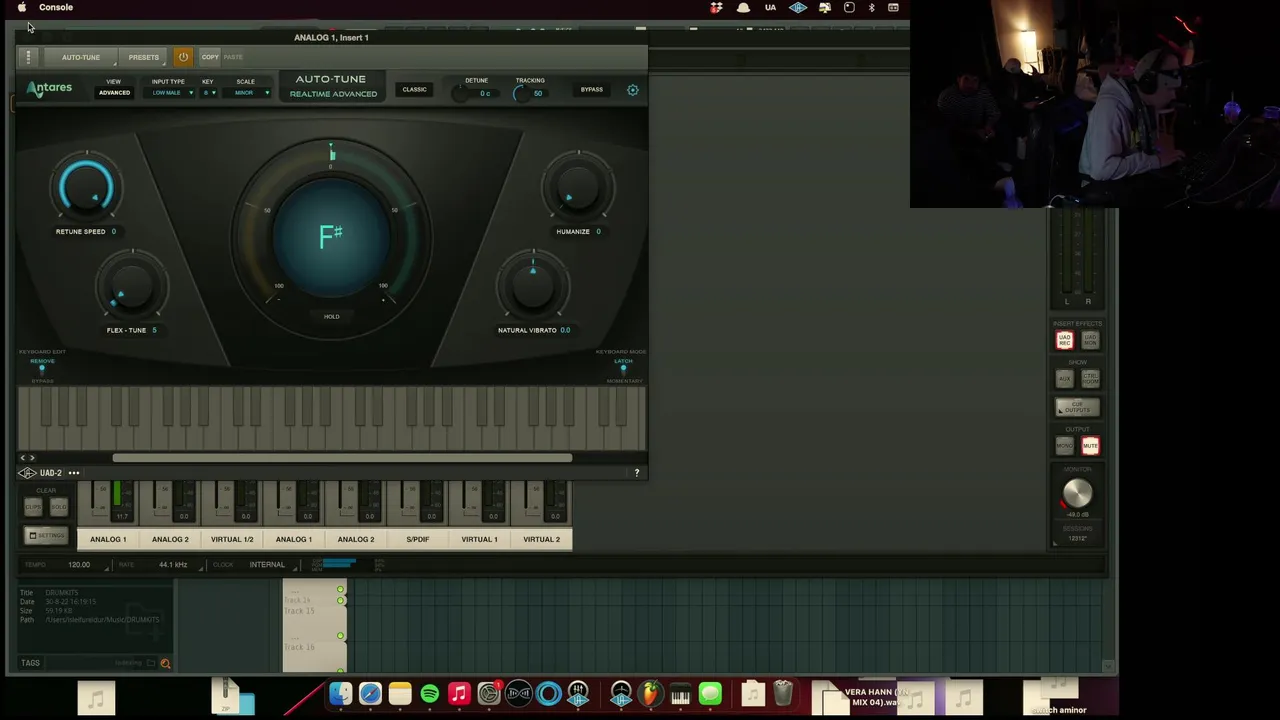Open the Apple menu
The image size is (1280, 720).
click(22, 7)
